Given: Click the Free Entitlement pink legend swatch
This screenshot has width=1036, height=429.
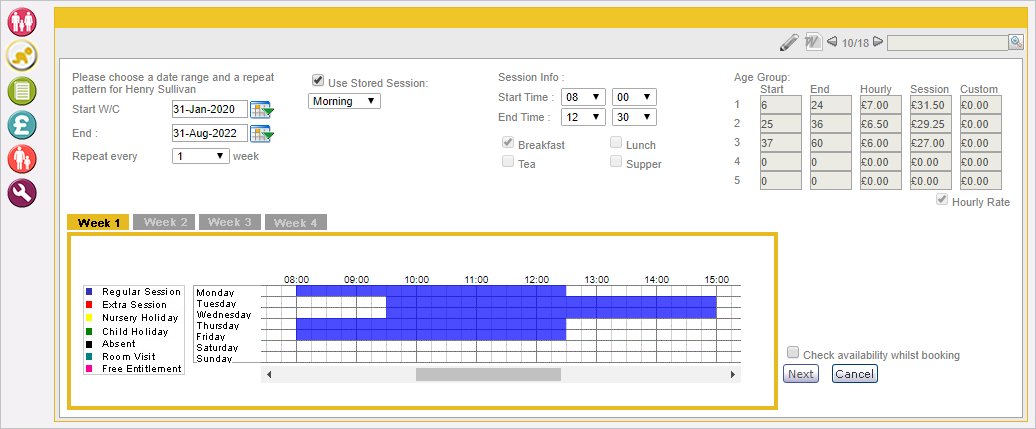Looking at the screenshot, I should pos(89,369).
